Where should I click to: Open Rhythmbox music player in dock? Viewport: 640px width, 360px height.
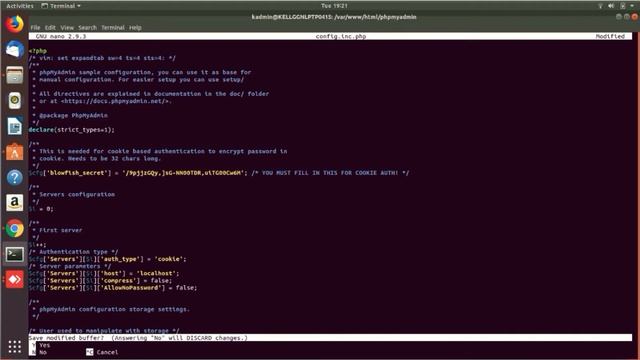point(15,100)
